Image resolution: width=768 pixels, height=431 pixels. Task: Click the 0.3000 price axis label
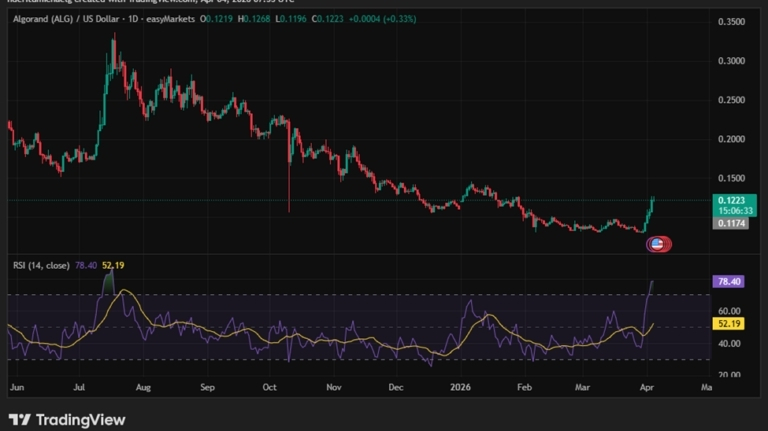click(x=731, y=61)
